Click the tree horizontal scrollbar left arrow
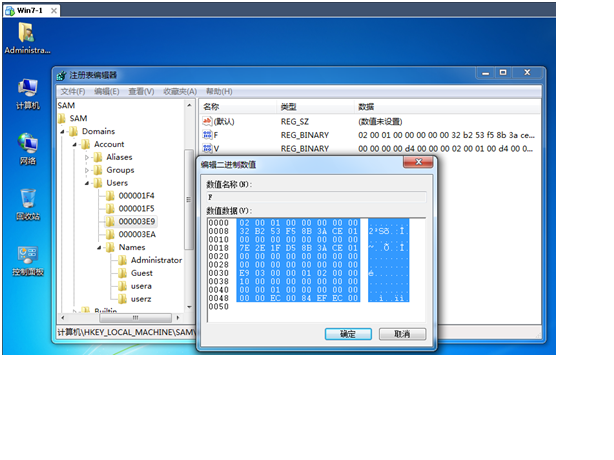 [63, 317]
